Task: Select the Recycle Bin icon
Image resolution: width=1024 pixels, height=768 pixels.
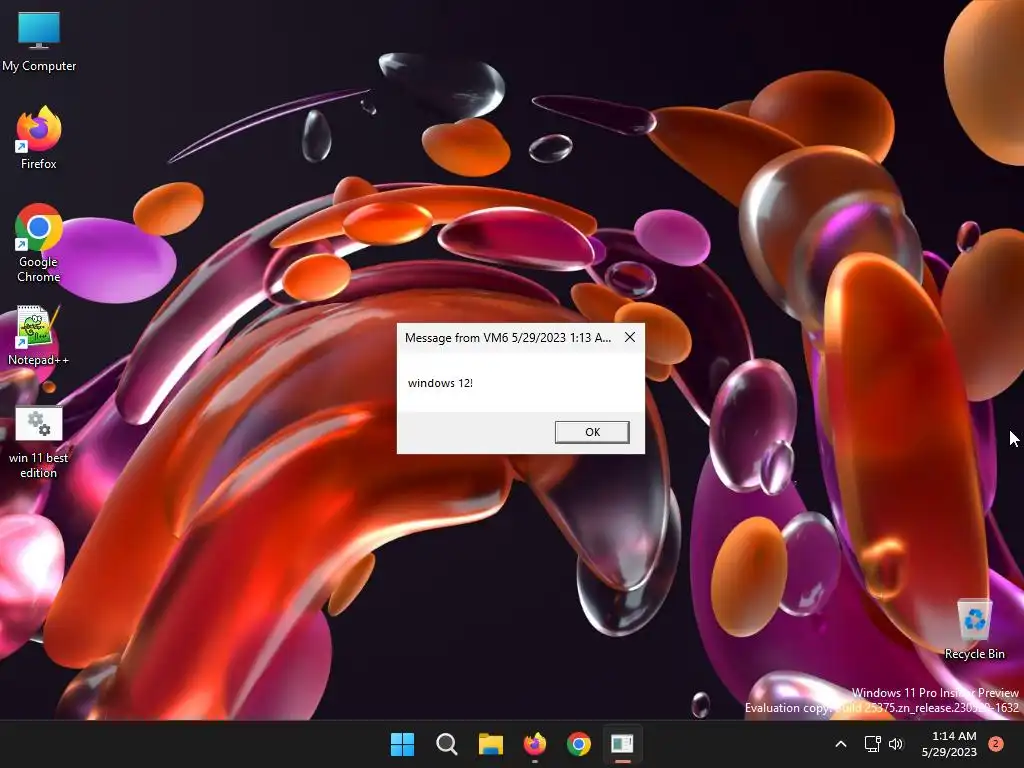Action: pyautogui.click(x=974, y=630)
